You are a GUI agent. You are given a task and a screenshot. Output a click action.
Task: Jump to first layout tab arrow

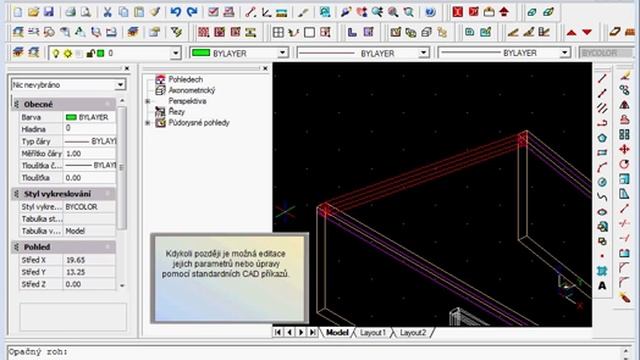(x=278, y=332)
